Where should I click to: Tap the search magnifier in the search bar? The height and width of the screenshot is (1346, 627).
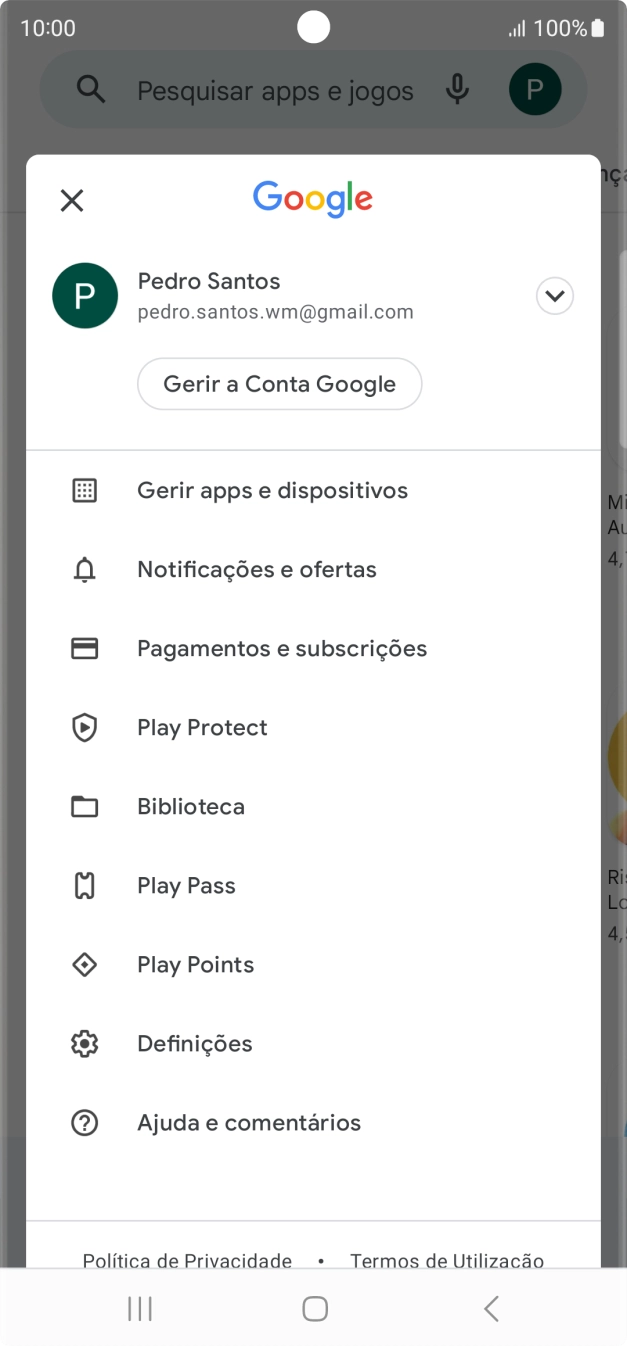coord(91,89)
